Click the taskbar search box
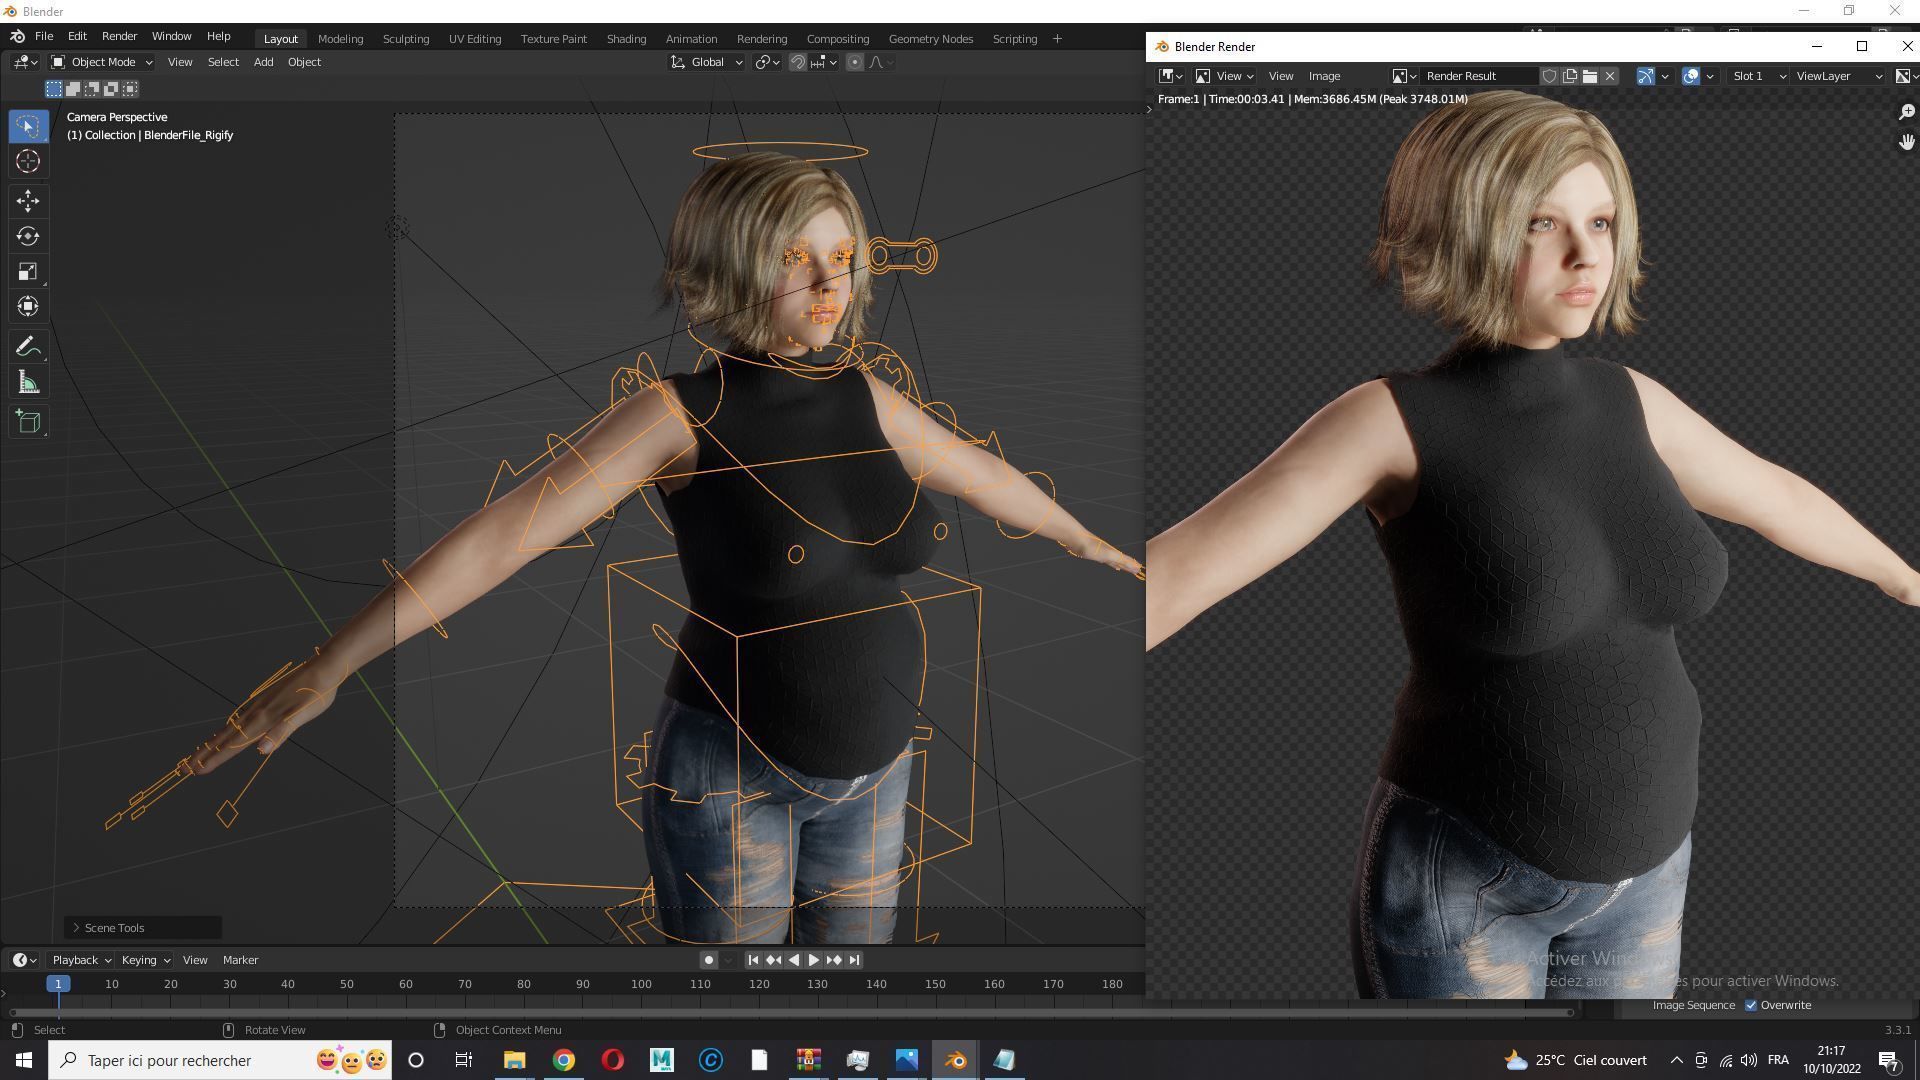 220,1060
